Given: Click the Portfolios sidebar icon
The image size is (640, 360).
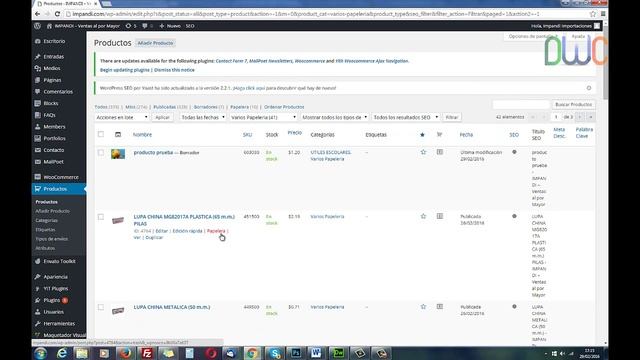Looking at the screenshot, I should (x=38, y=138).
